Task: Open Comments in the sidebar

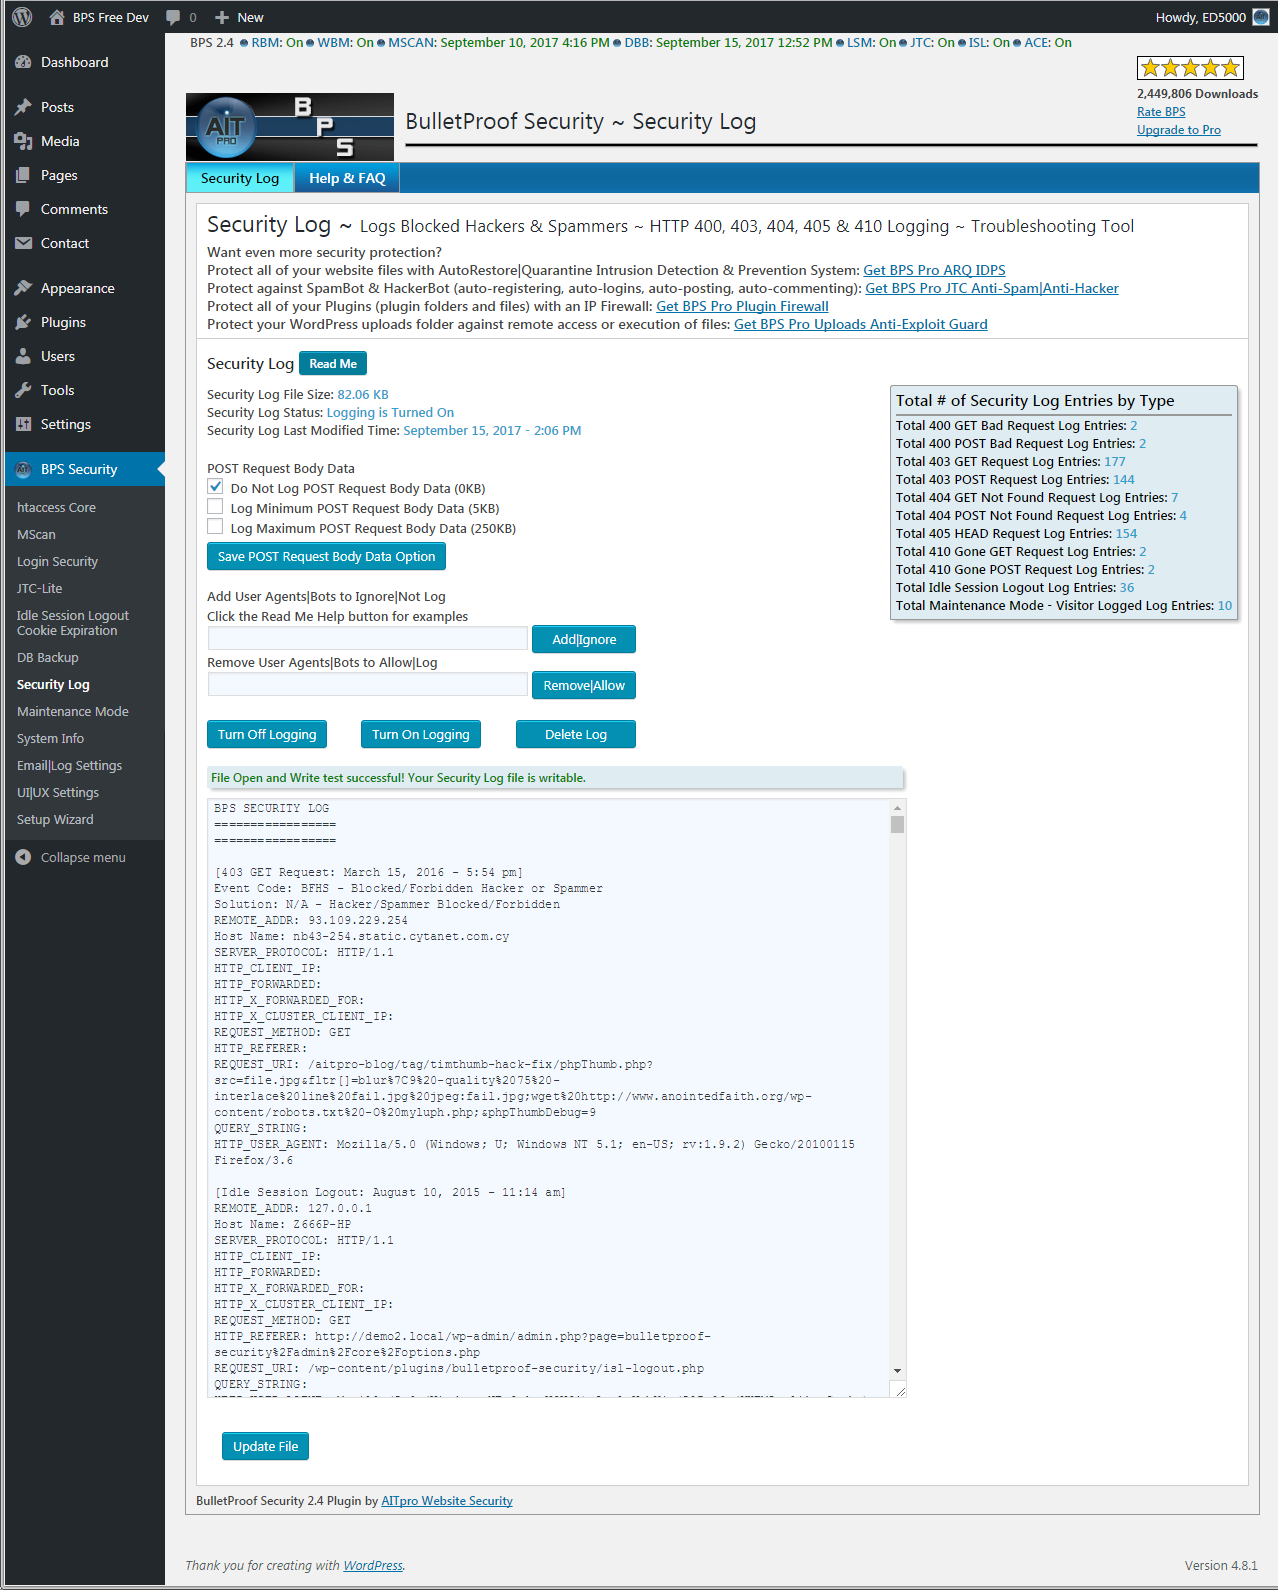Action: click(x=84, y=209)
